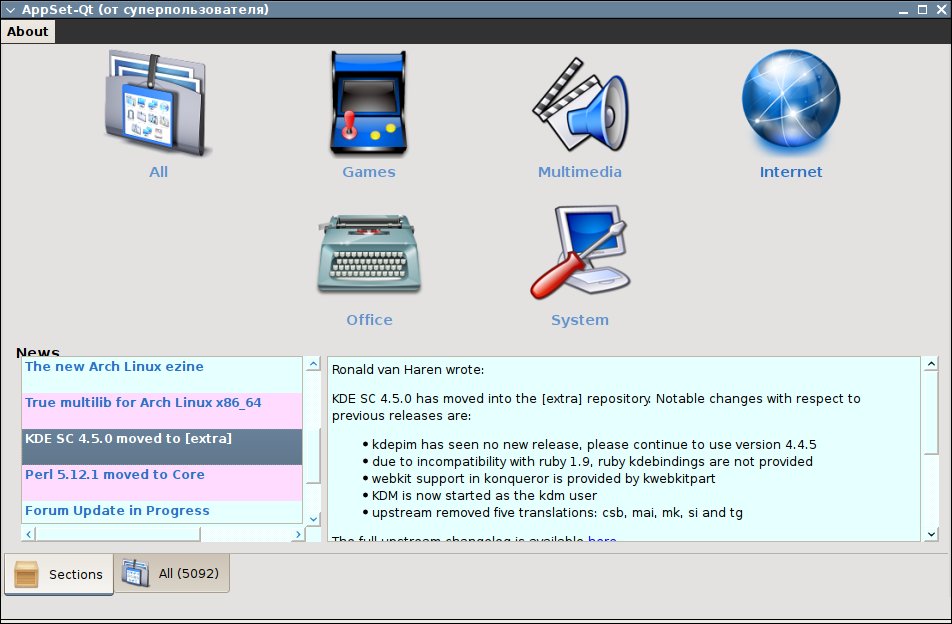Click the All (5092) tab icon
Screen dimensions: 952x624
tap(135, 573)
